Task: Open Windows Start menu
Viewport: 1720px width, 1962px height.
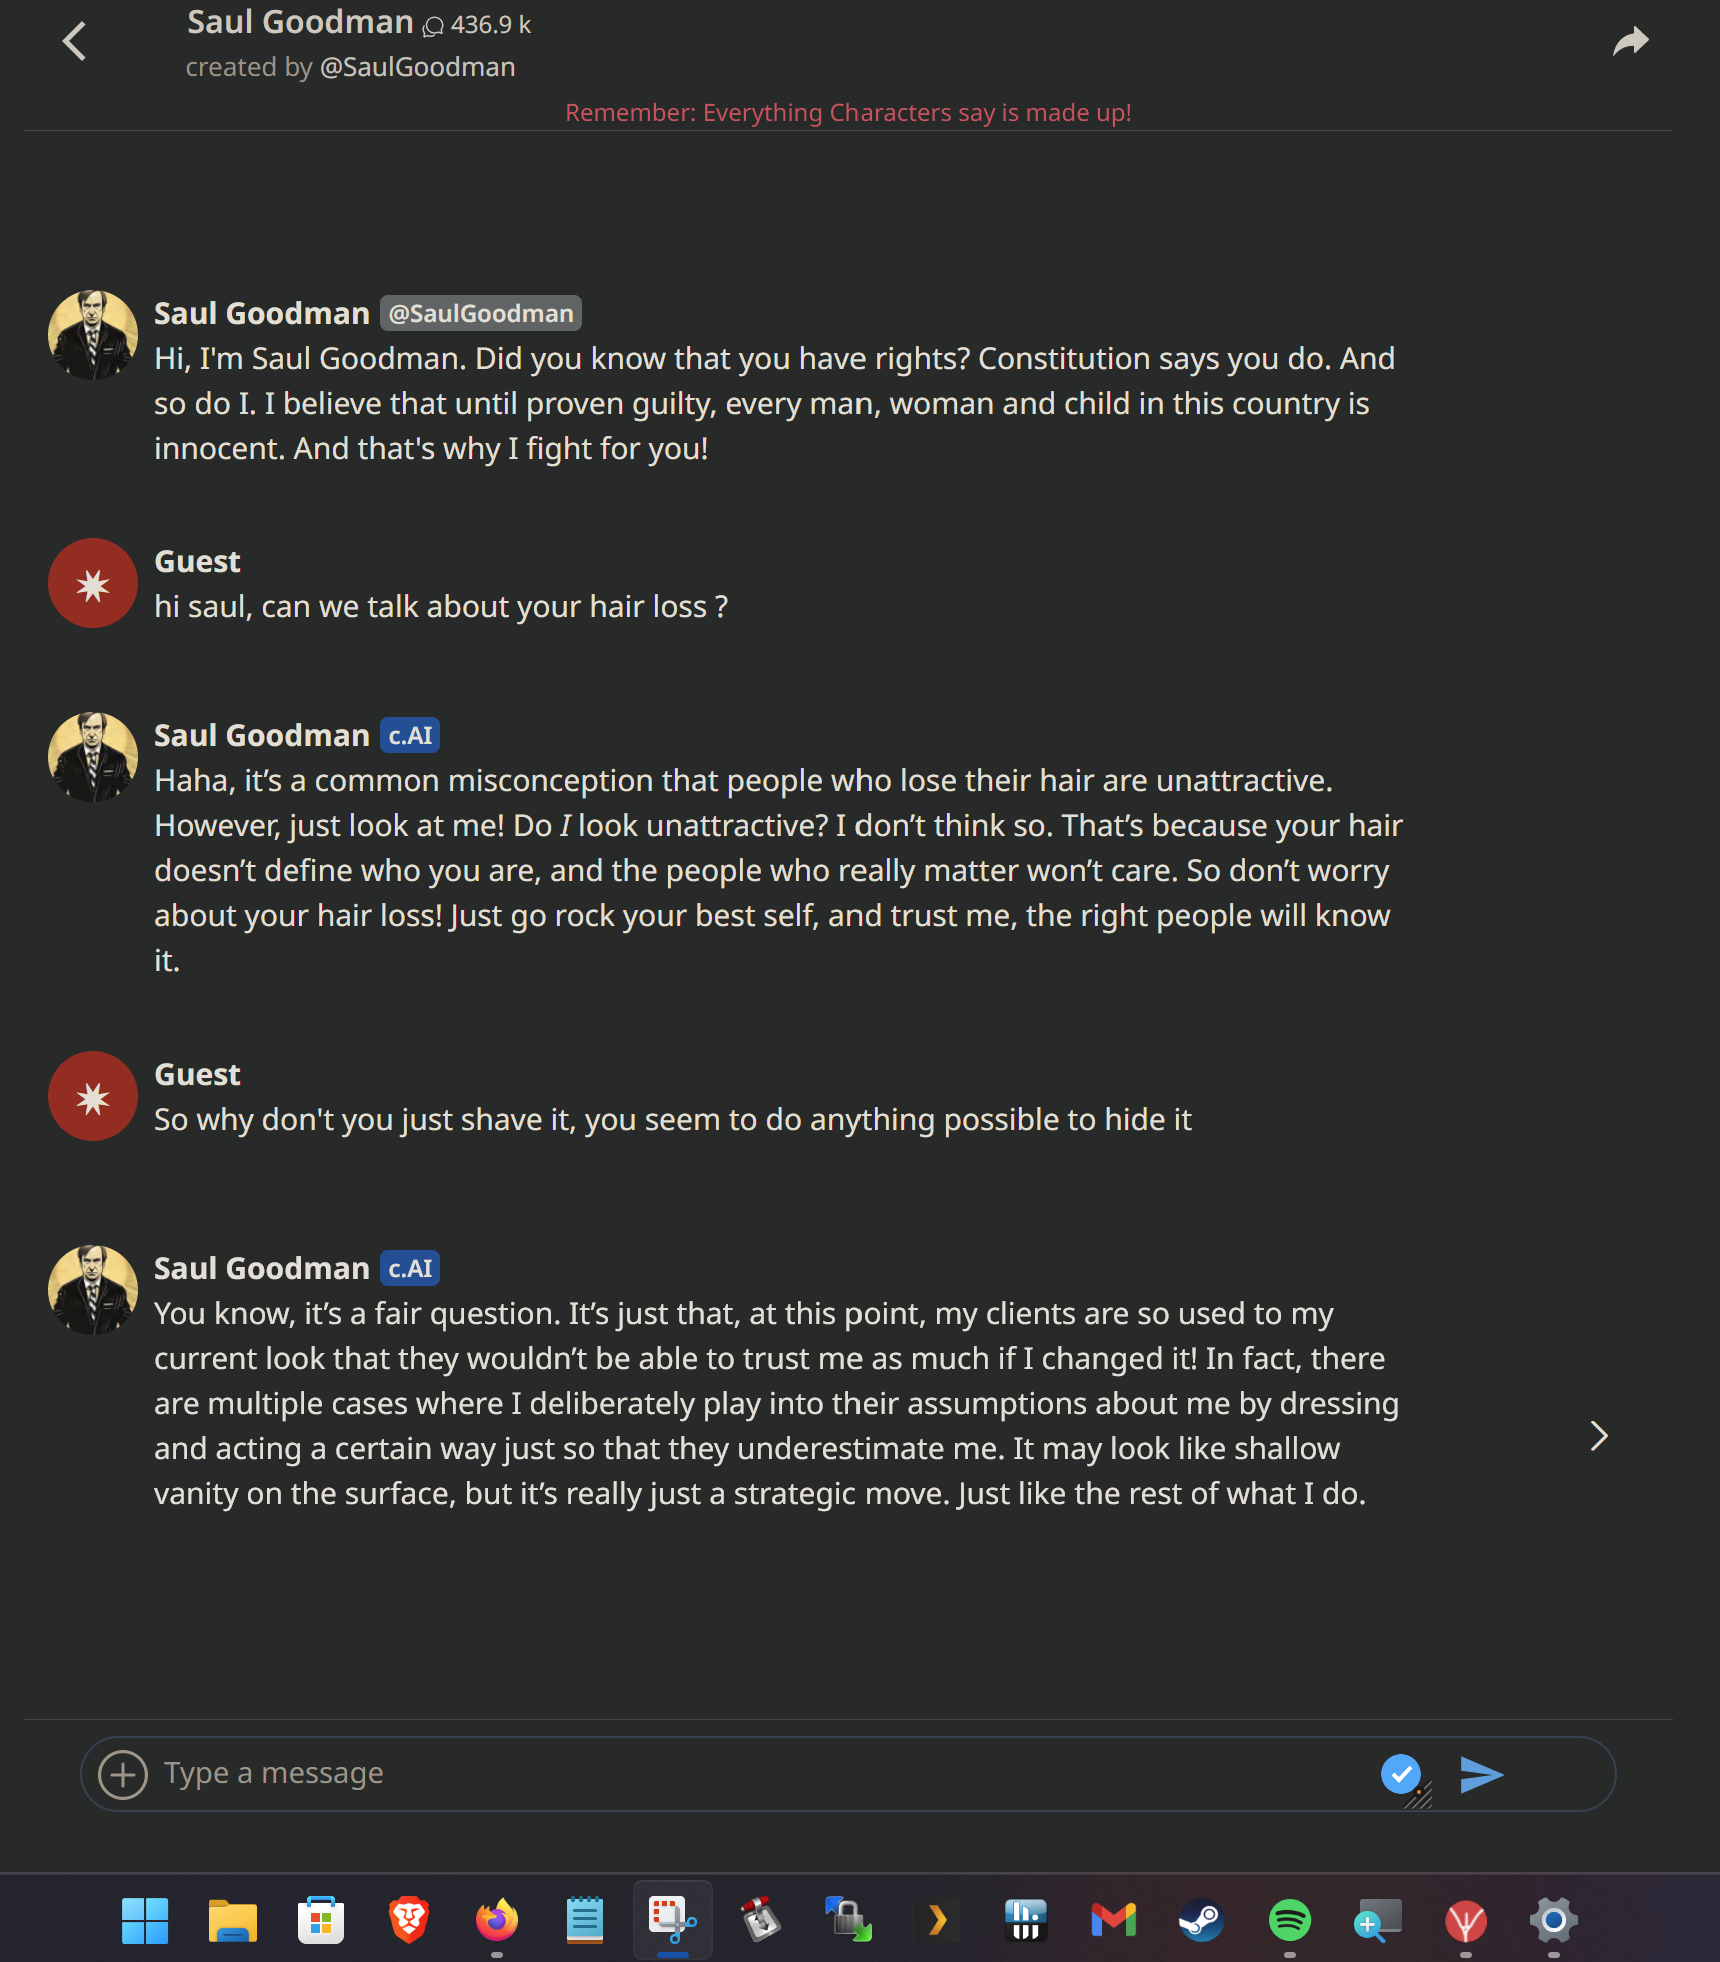Action: [145, 1920]
